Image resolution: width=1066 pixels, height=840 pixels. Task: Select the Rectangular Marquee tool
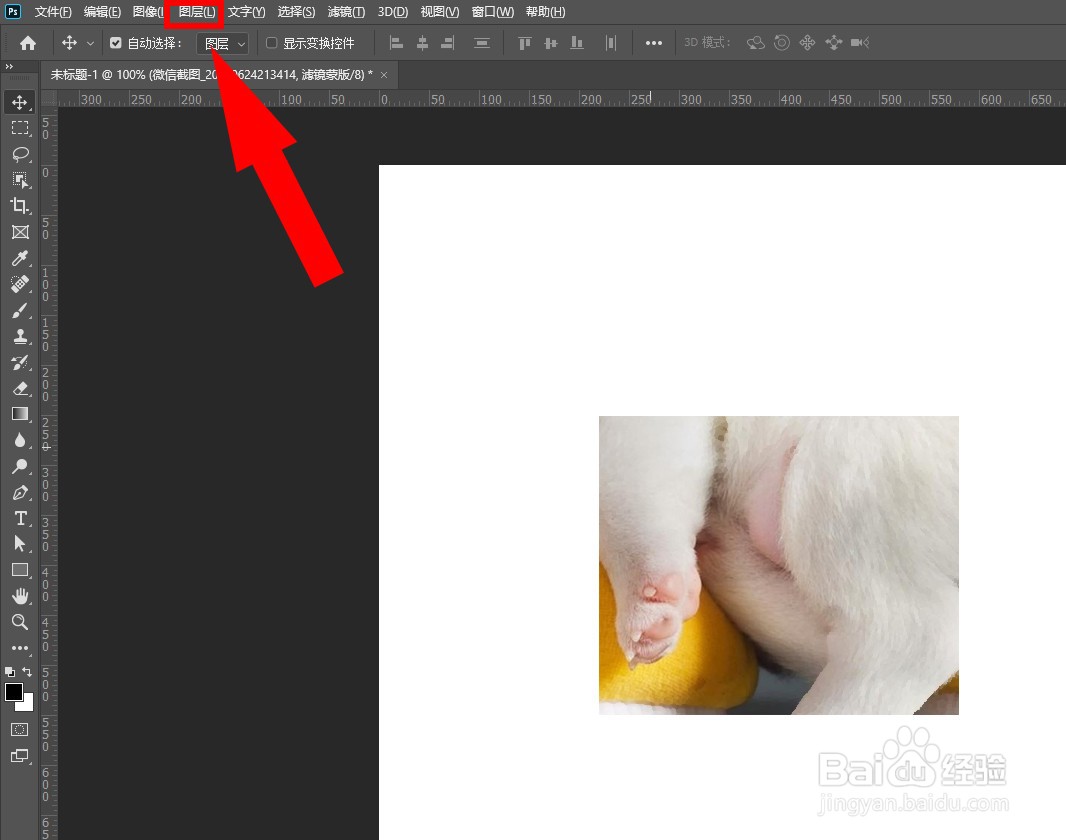[x=20, y=128]
